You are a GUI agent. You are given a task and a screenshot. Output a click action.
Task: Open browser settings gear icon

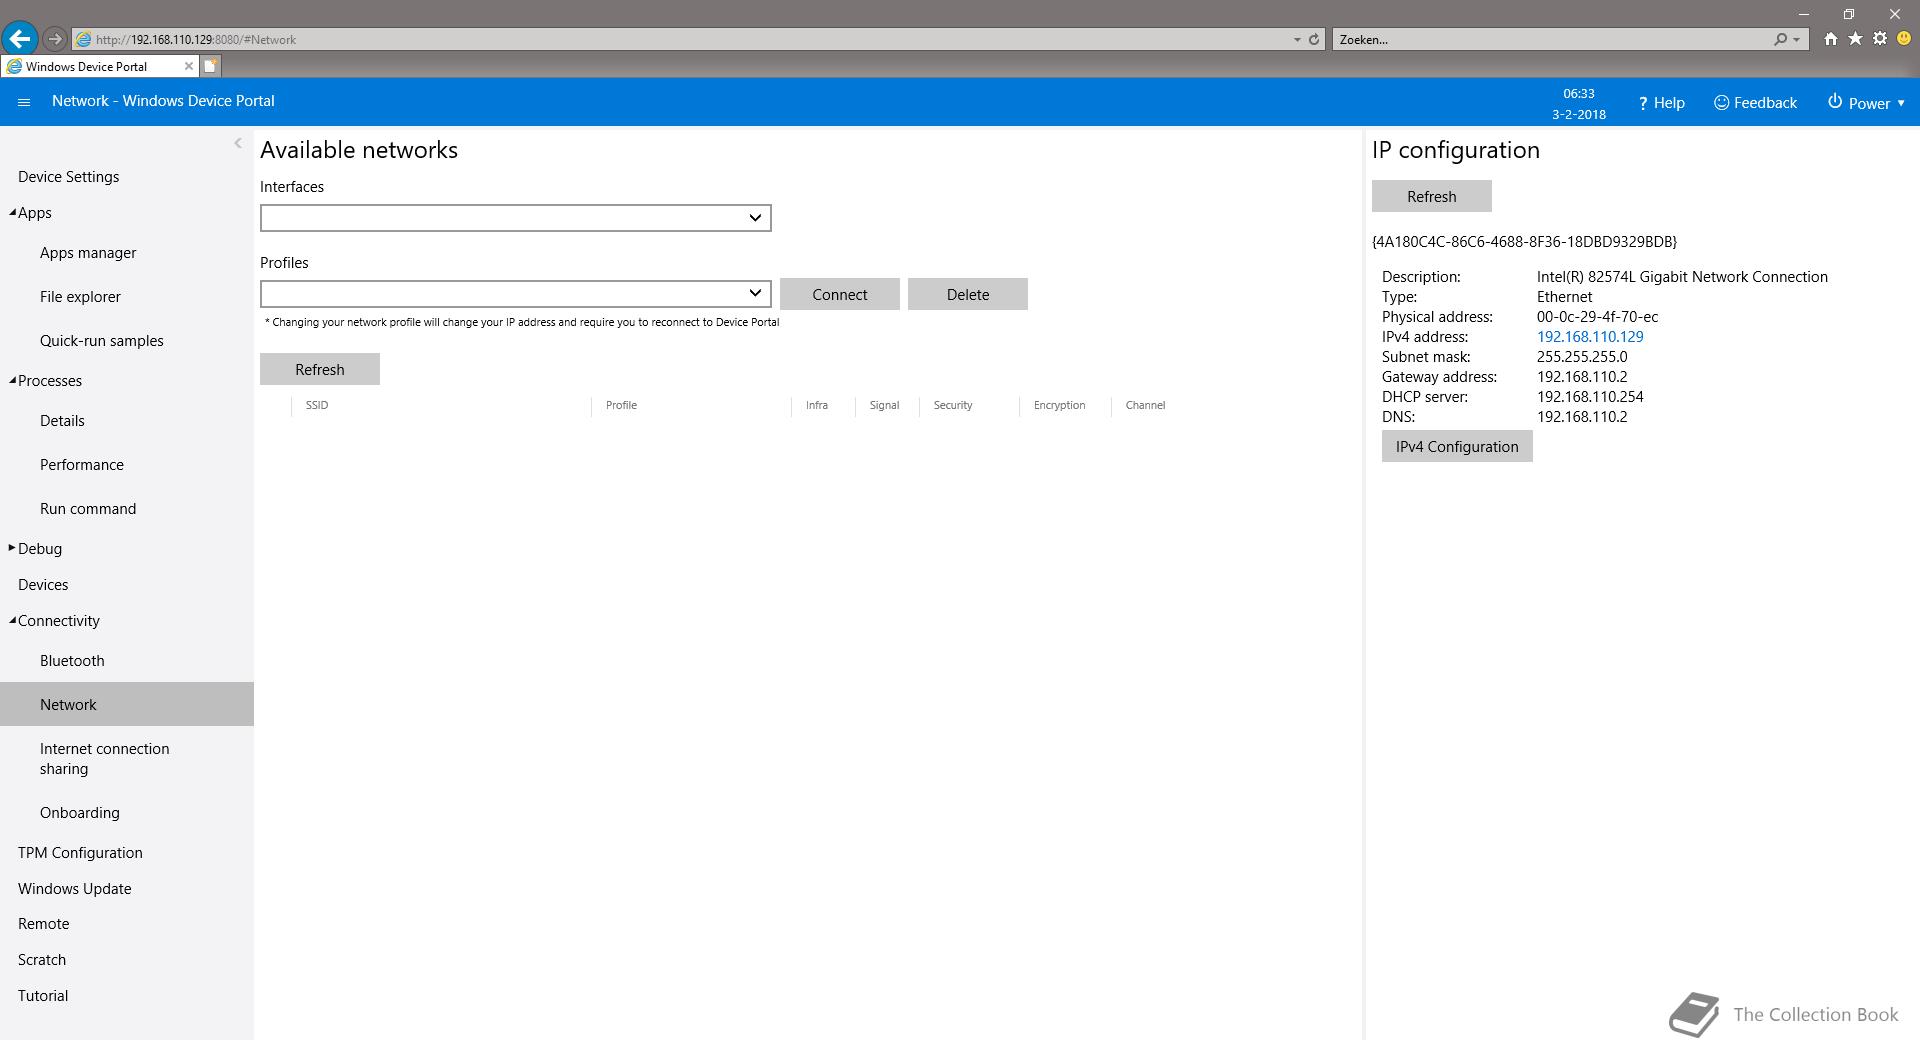click(1880, 39)
